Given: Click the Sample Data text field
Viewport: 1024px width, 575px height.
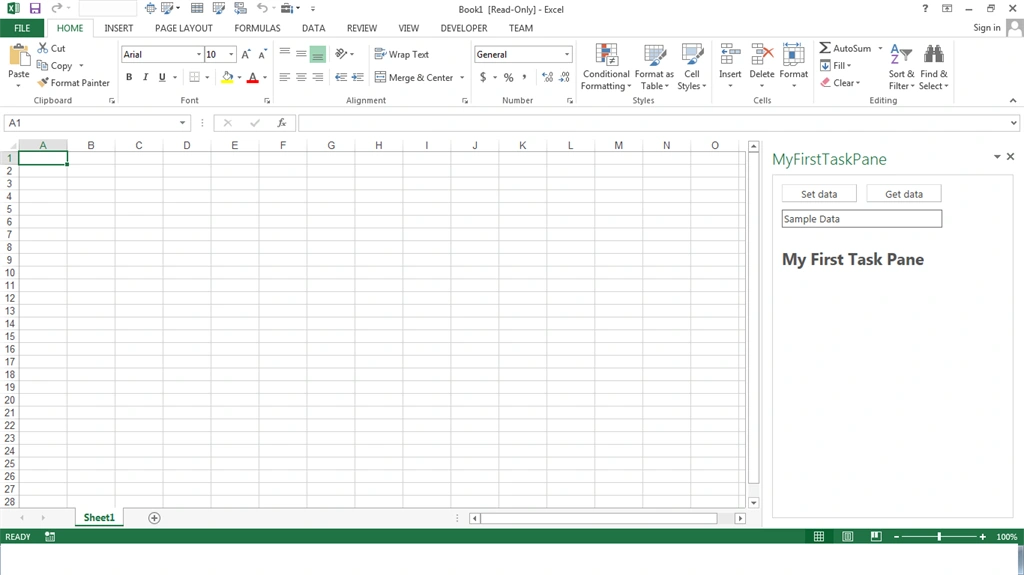Looking at the screenshot, I should (x=862, y=219).
